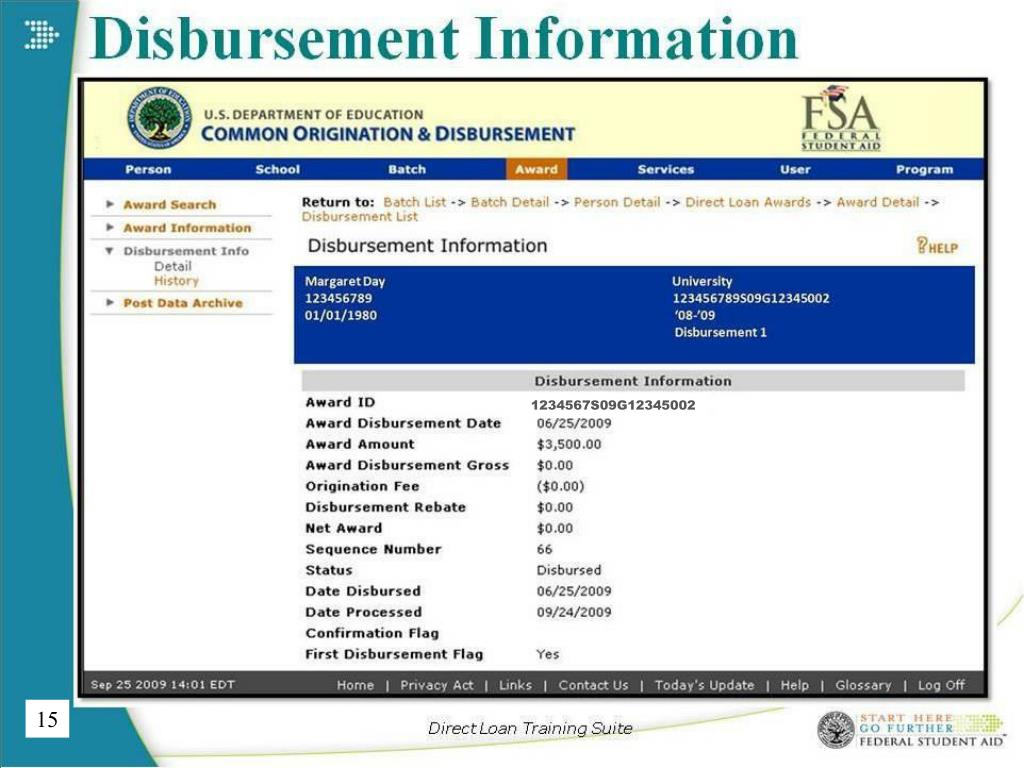Screen dimensions: 1024x768
Task: Open the School tab
Action: tap(278, 169)
